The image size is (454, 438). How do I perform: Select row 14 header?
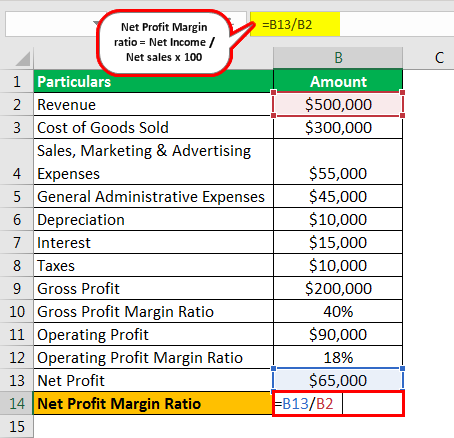pyautogui.click(x=17, y=403)
